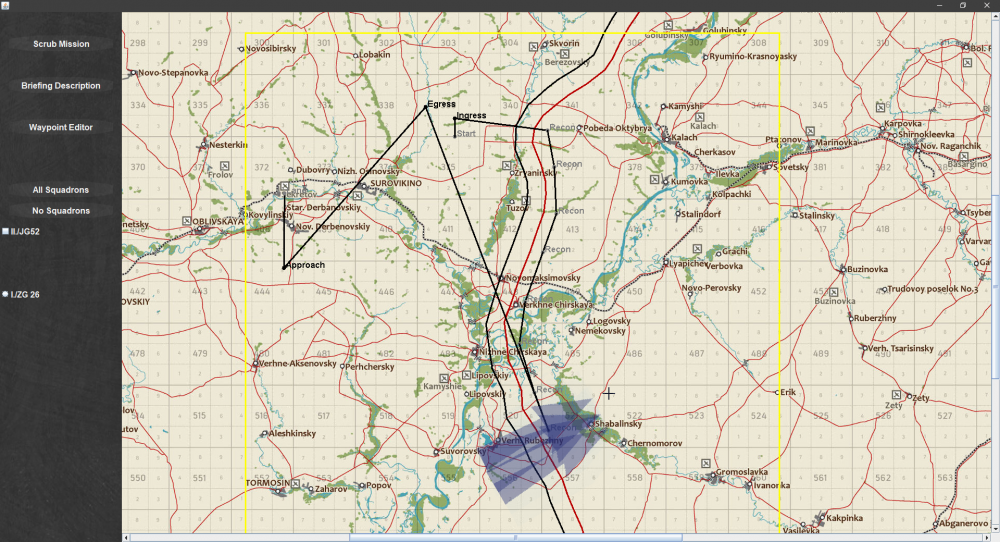Click the horizontal map scrollbar thumb
The width and height of the screenshot is (1000, 542).
[x=515, y=538]
